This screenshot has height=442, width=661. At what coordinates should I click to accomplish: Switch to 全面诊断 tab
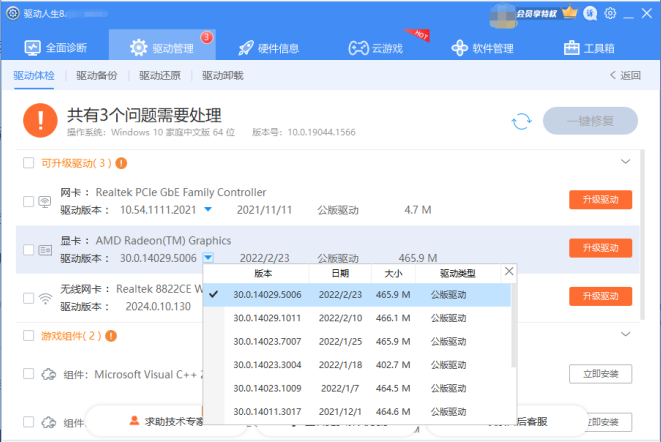coord(56,48)
